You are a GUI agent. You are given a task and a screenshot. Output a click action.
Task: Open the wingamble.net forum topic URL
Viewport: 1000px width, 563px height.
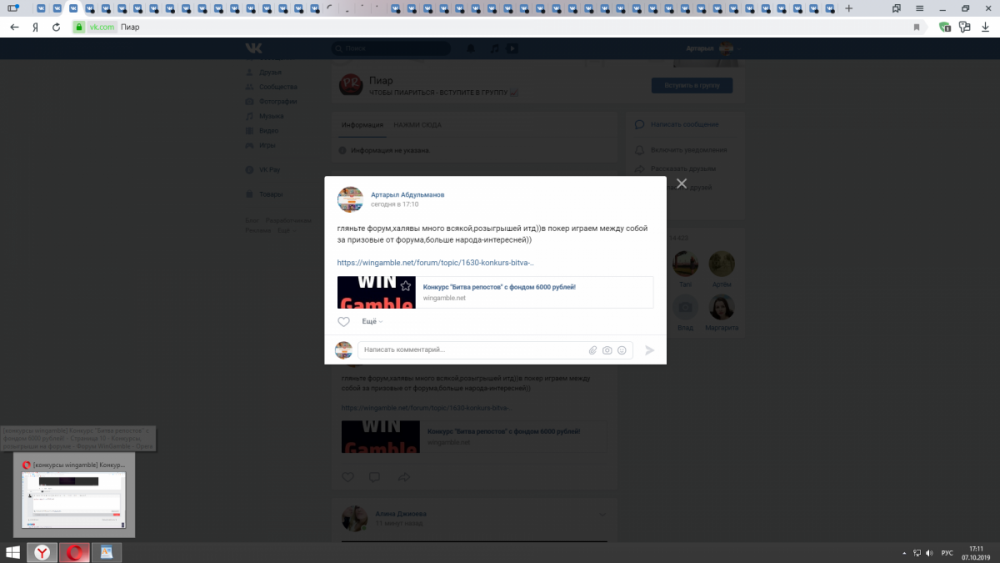click(435, 263)
